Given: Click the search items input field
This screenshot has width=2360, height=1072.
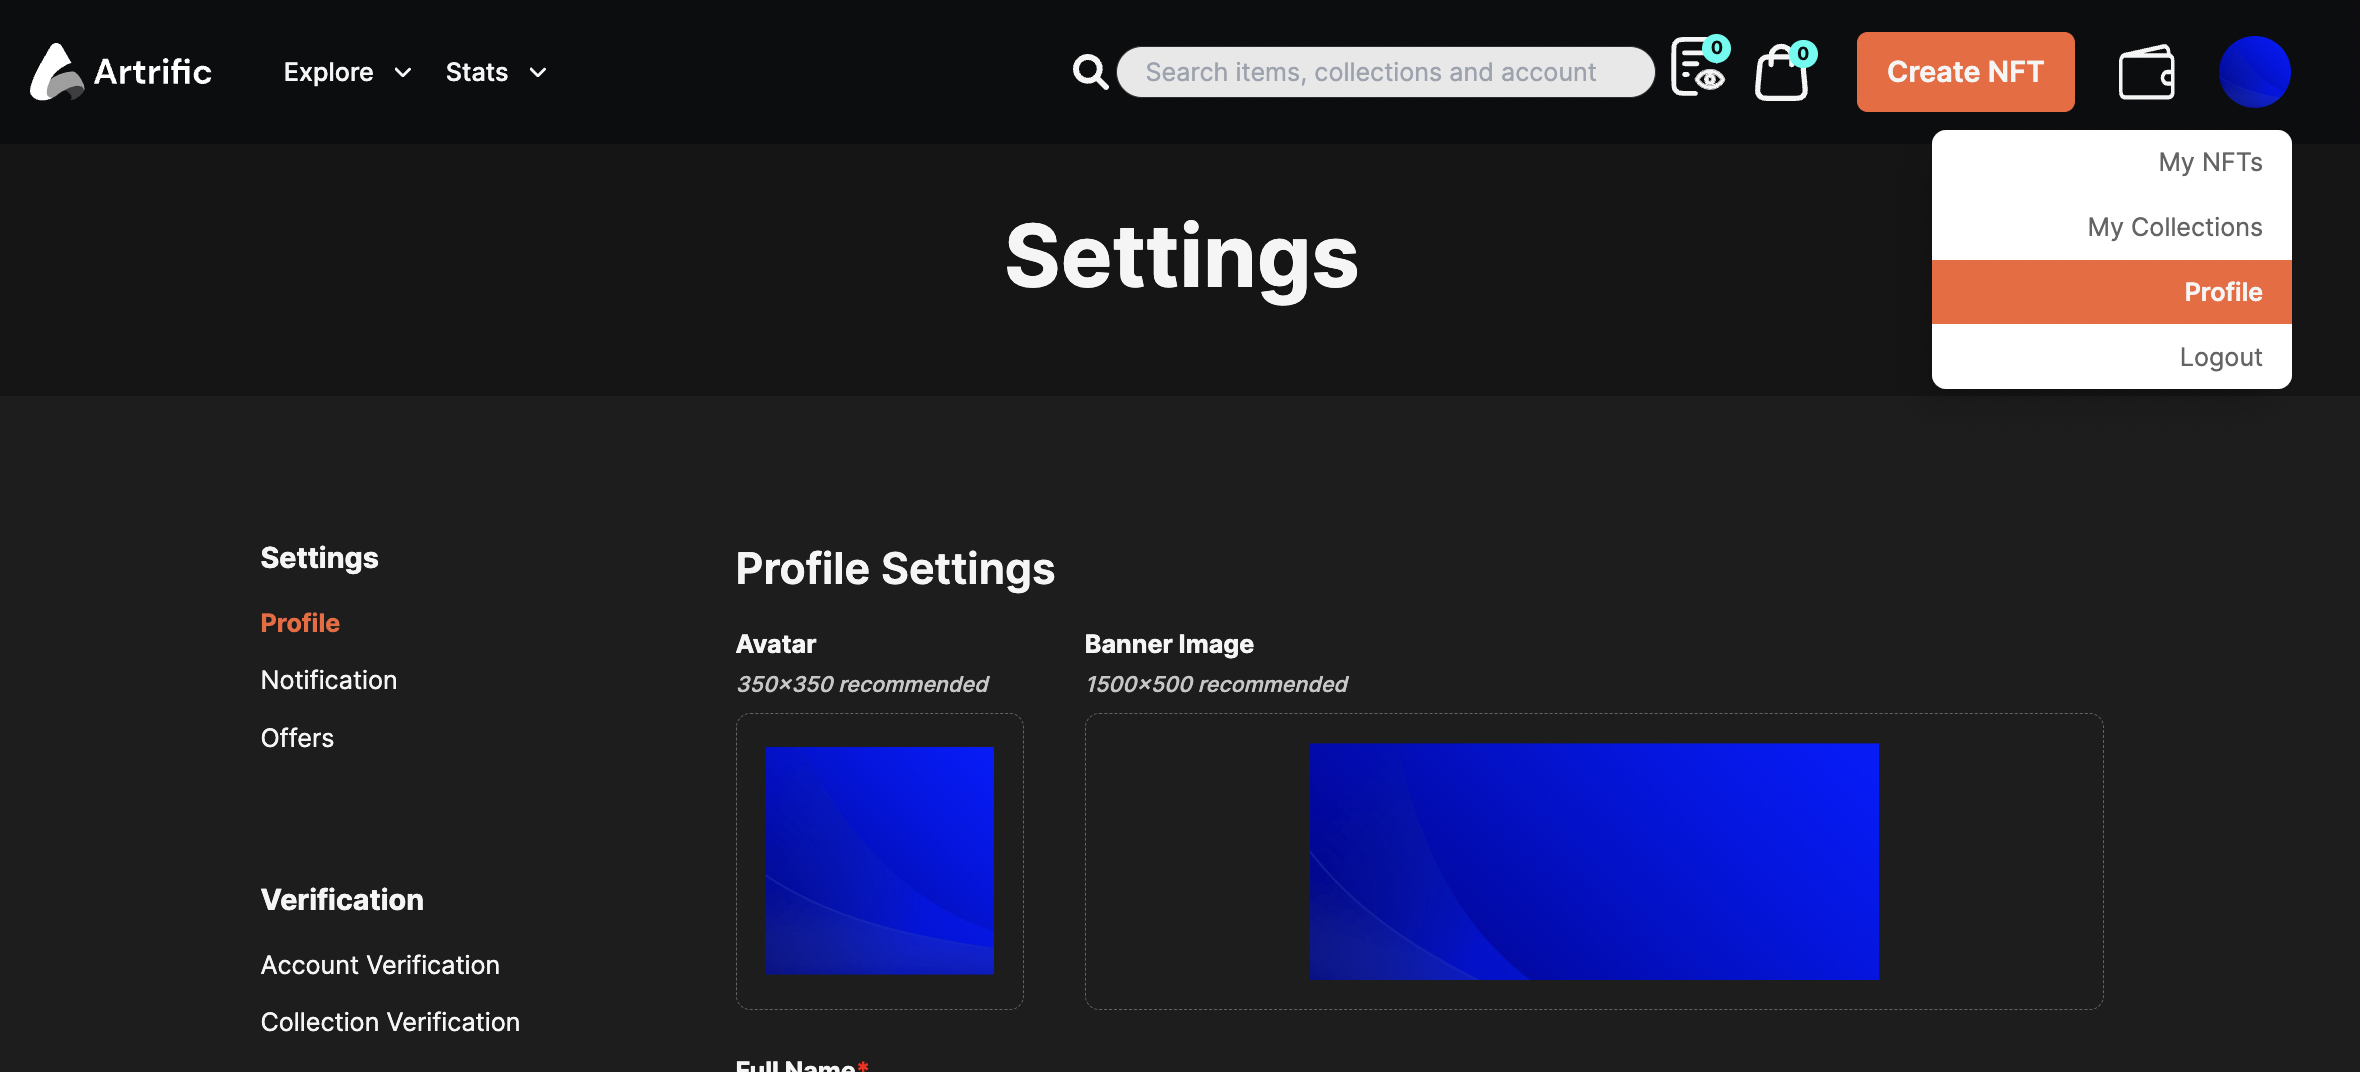Looking at the screenshot, I should (1384, 72).
